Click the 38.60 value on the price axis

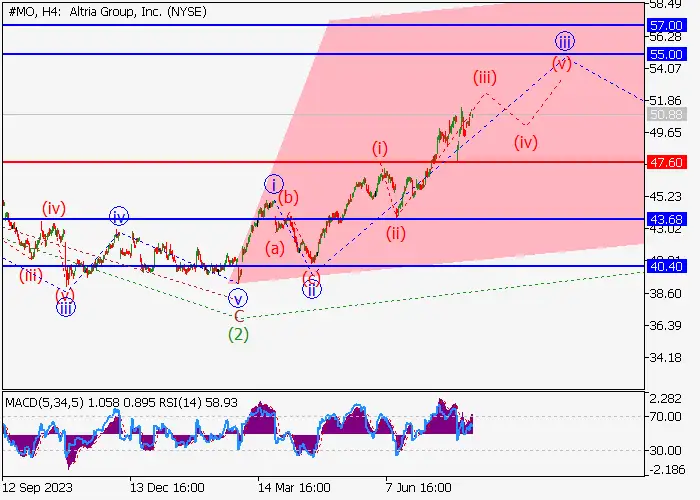click(665, 293)
